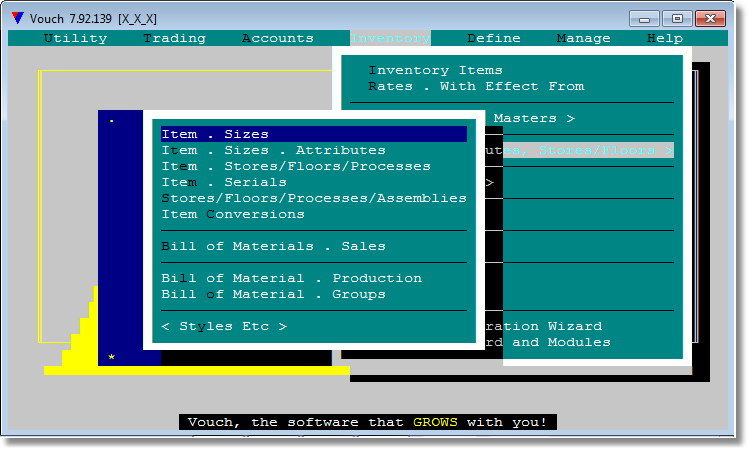Open the Utility menu
748x450 pixels.
coord(75,38)
